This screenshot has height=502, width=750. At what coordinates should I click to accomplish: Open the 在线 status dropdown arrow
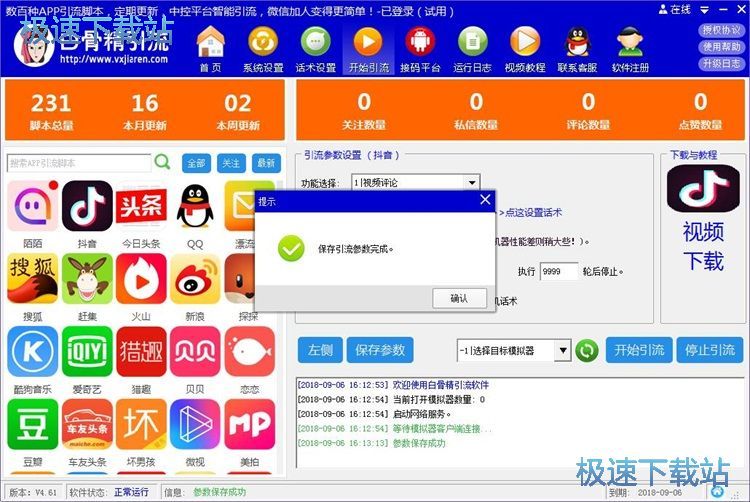704,10
